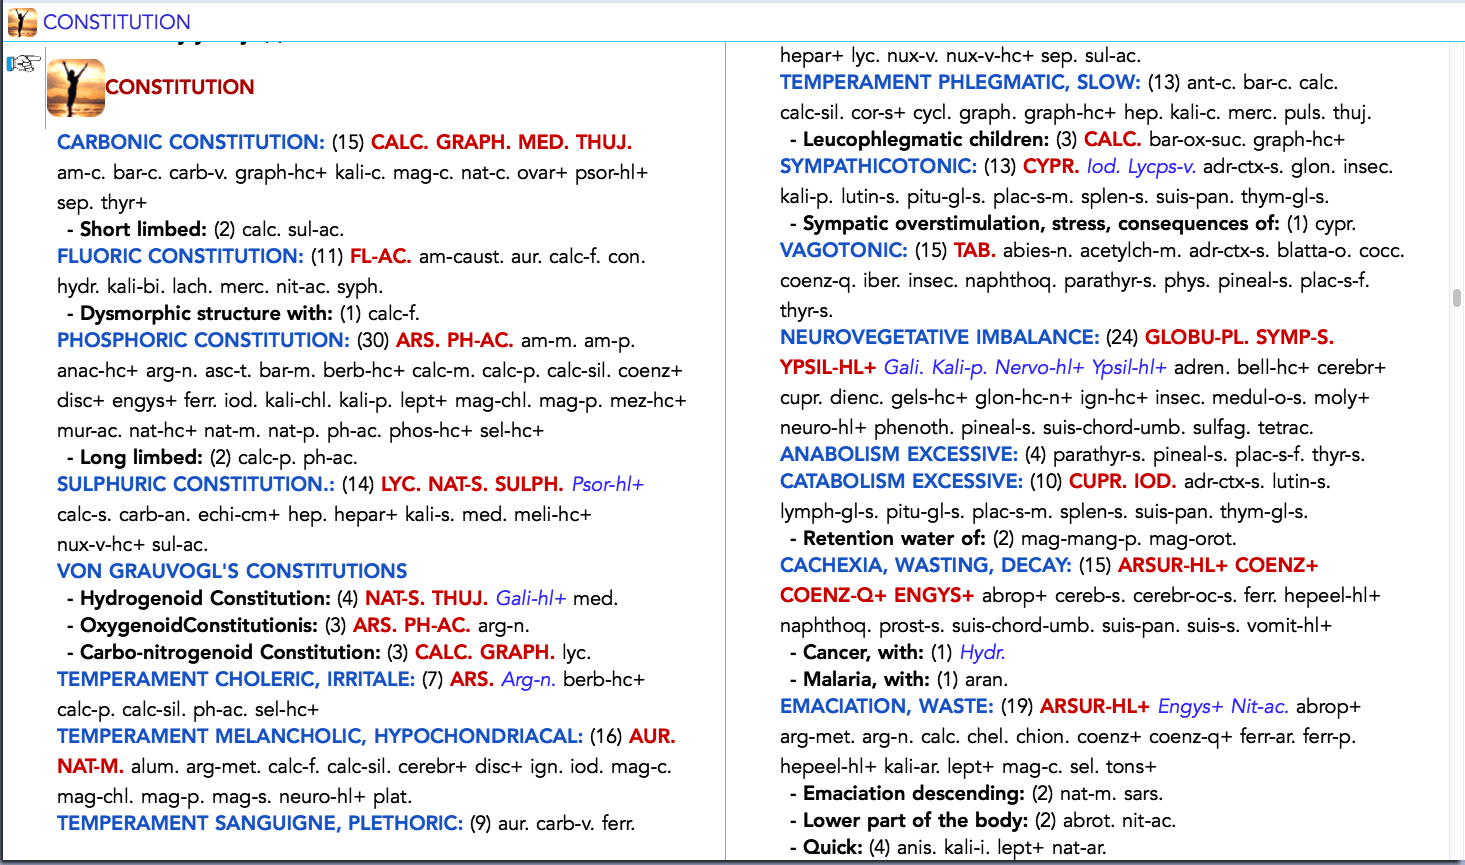1465x865 pixels.
Task: Open the EMACIATION, WASTE rubric
Action: [x=886, y=706]
